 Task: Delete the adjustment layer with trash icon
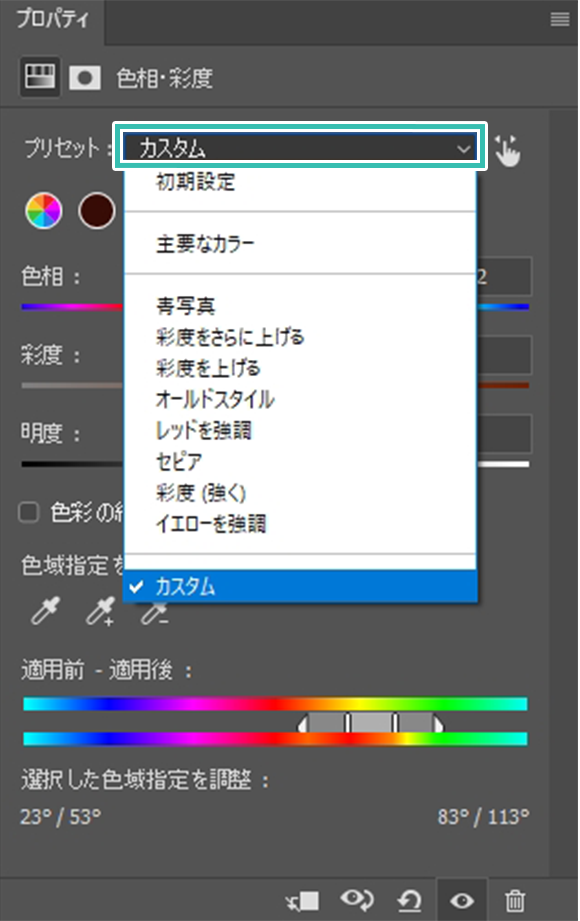click(515, 900)
